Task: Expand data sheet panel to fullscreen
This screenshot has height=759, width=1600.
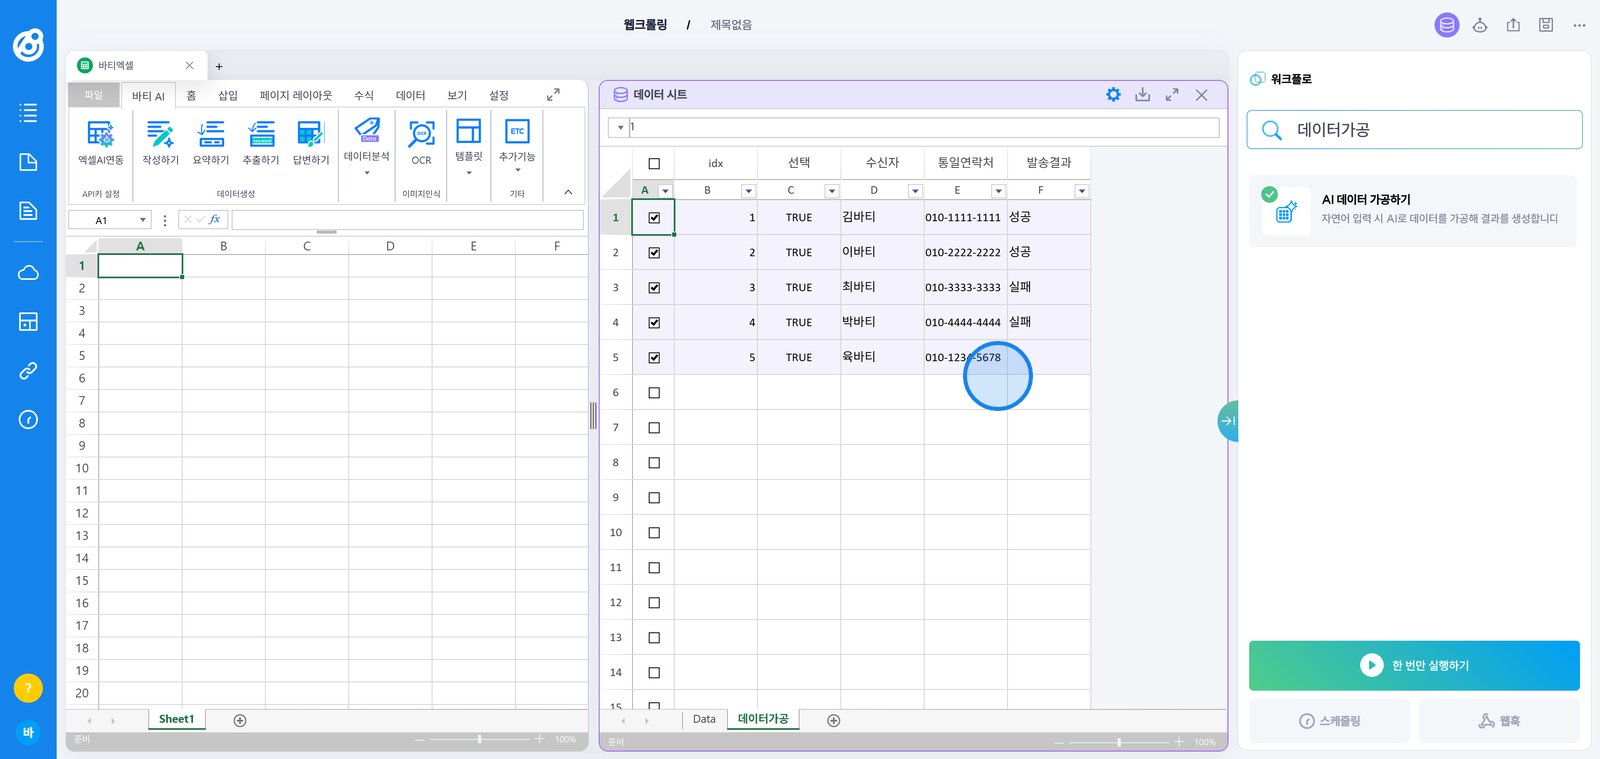Action: click(x=1172, y=95)
